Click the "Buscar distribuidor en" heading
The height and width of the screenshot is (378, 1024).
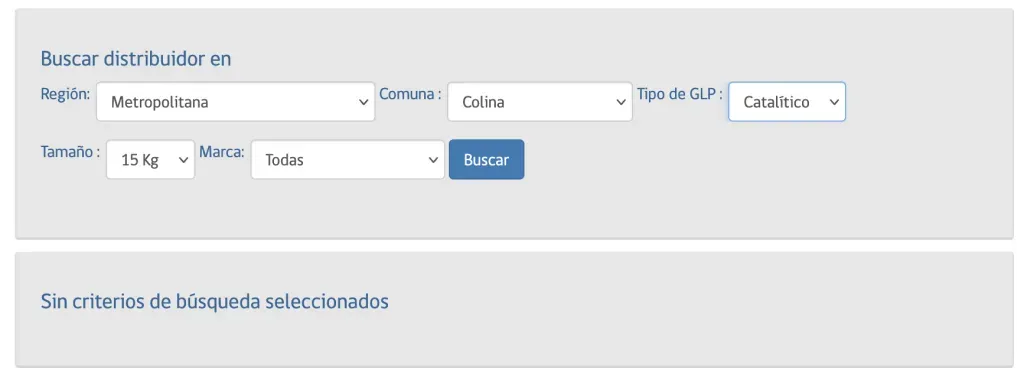click(x=136, y=59)
